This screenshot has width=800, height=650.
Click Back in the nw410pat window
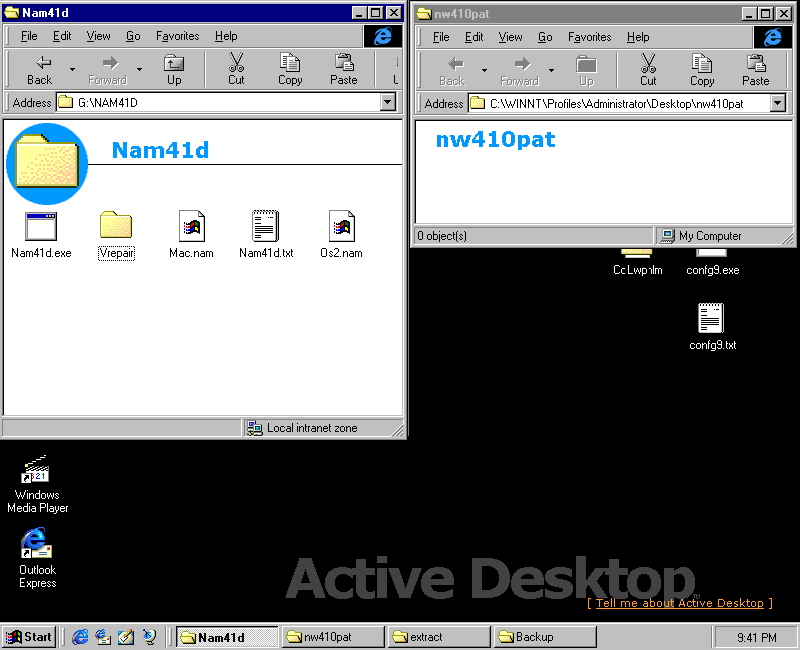click(x=452, y=71)
